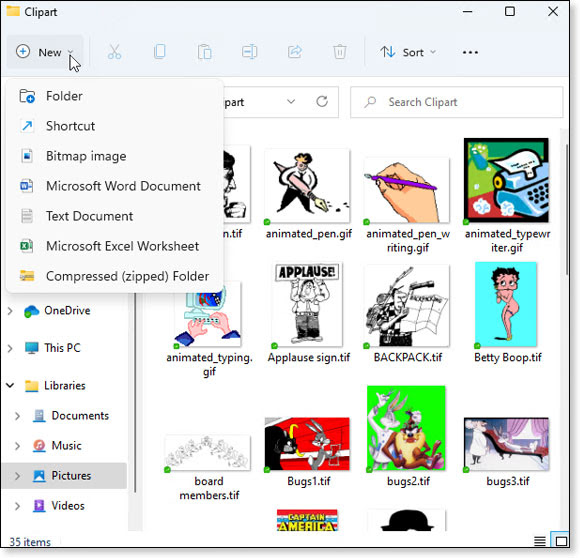This screenshot has height=558, width=580.
Task: Open the three-dot See more menu
Action: point(470,53)
